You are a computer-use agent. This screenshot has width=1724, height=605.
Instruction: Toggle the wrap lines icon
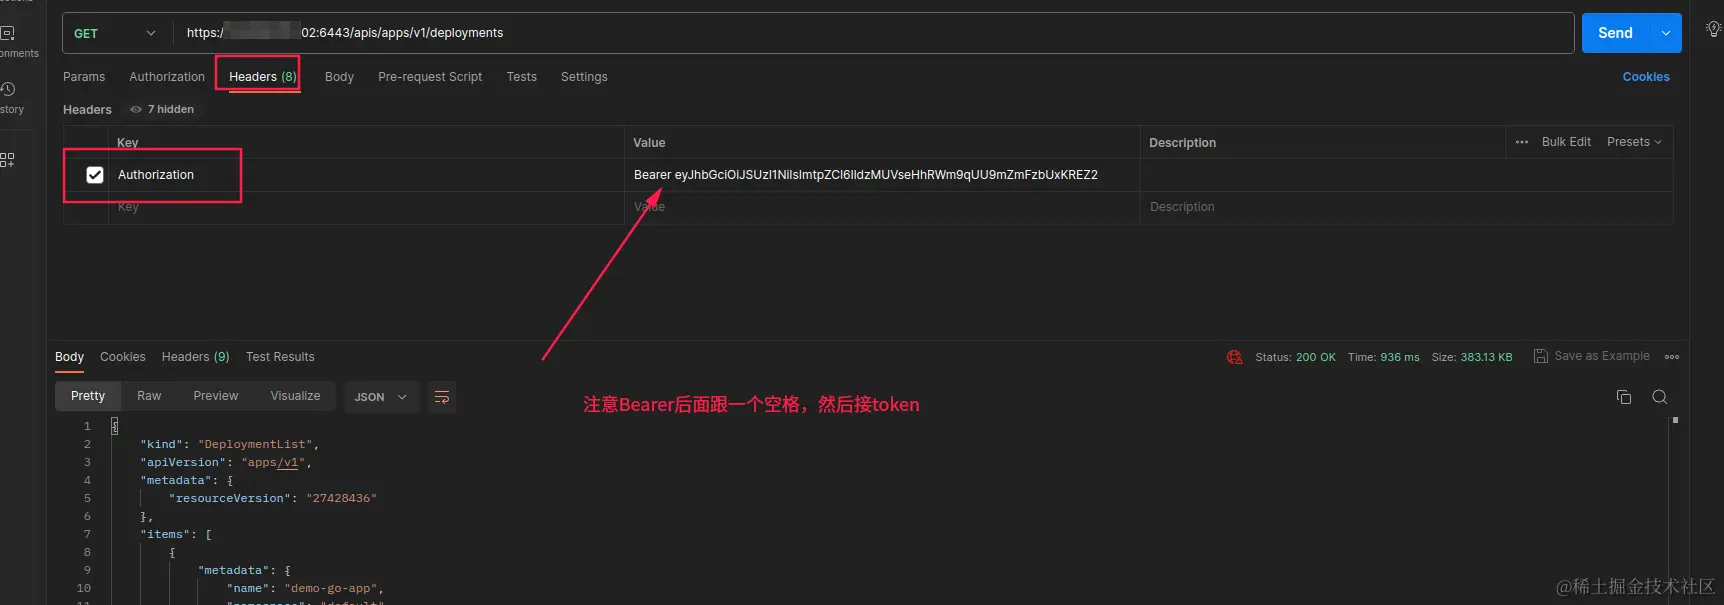(x=442, y=397)
